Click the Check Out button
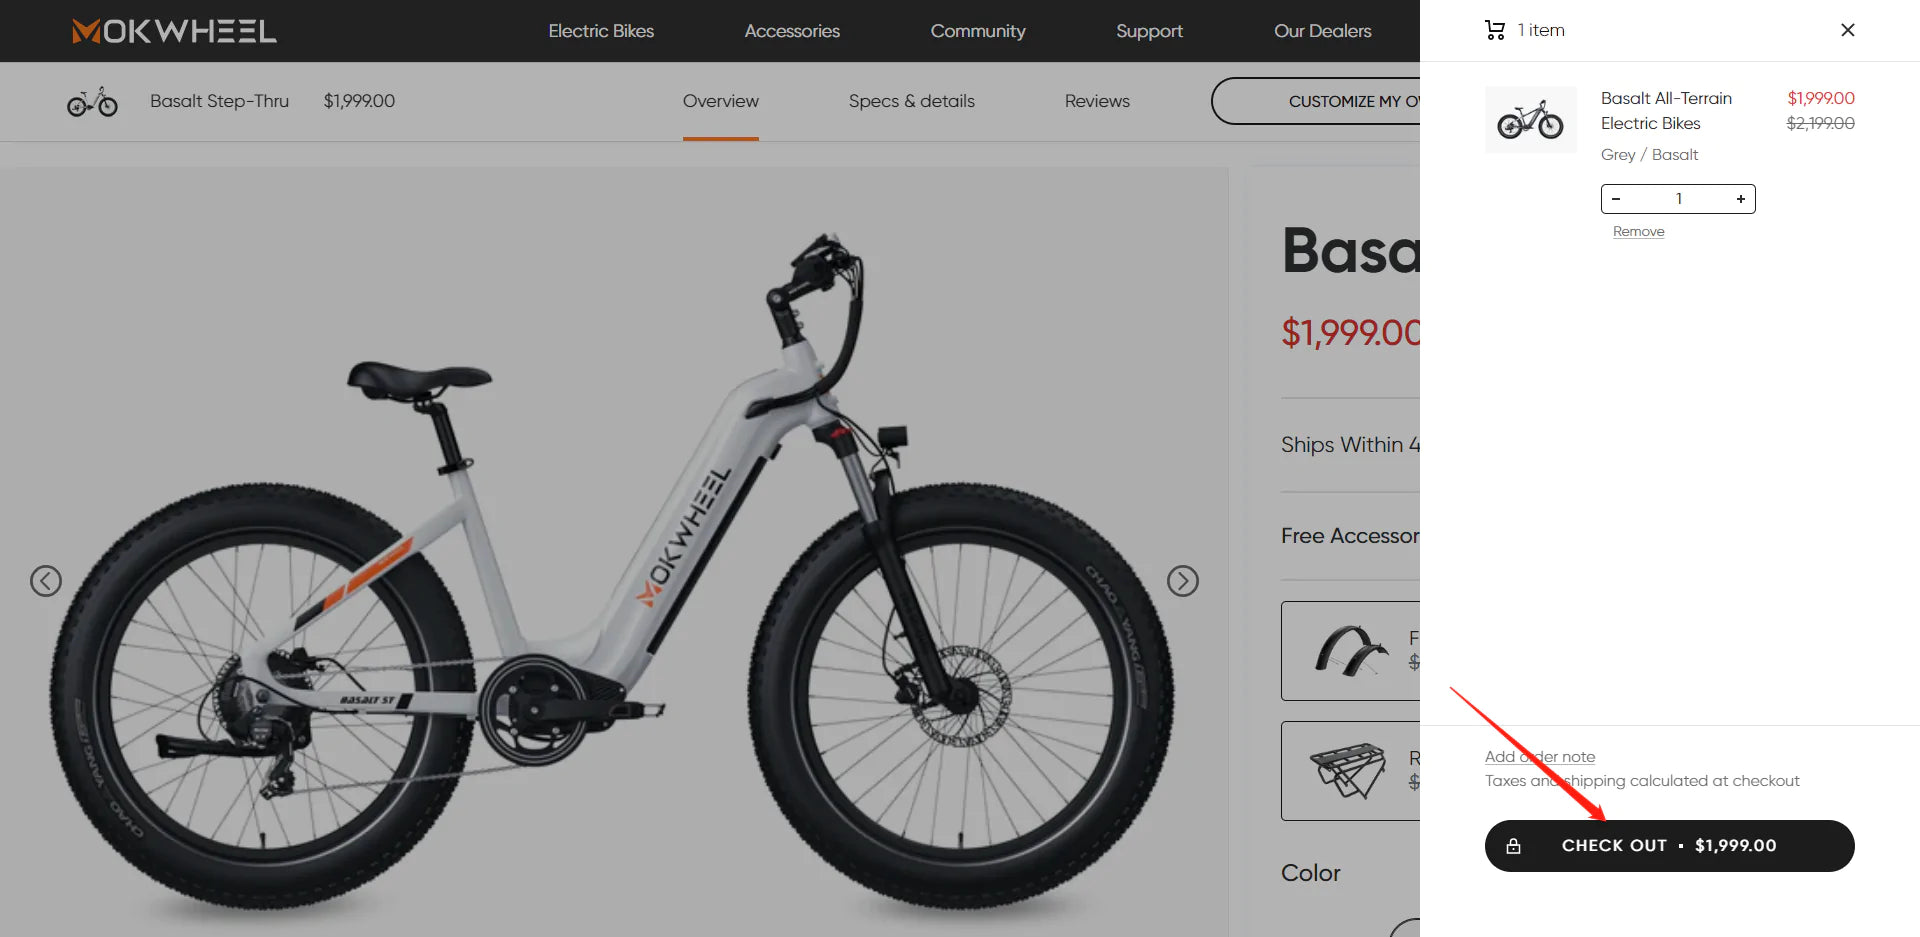 tap(1670, 846)
